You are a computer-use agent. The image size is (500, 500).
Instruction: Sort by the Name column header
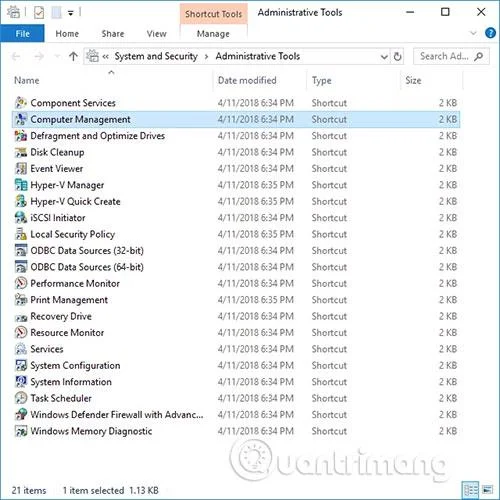click(x=27, y=80)
